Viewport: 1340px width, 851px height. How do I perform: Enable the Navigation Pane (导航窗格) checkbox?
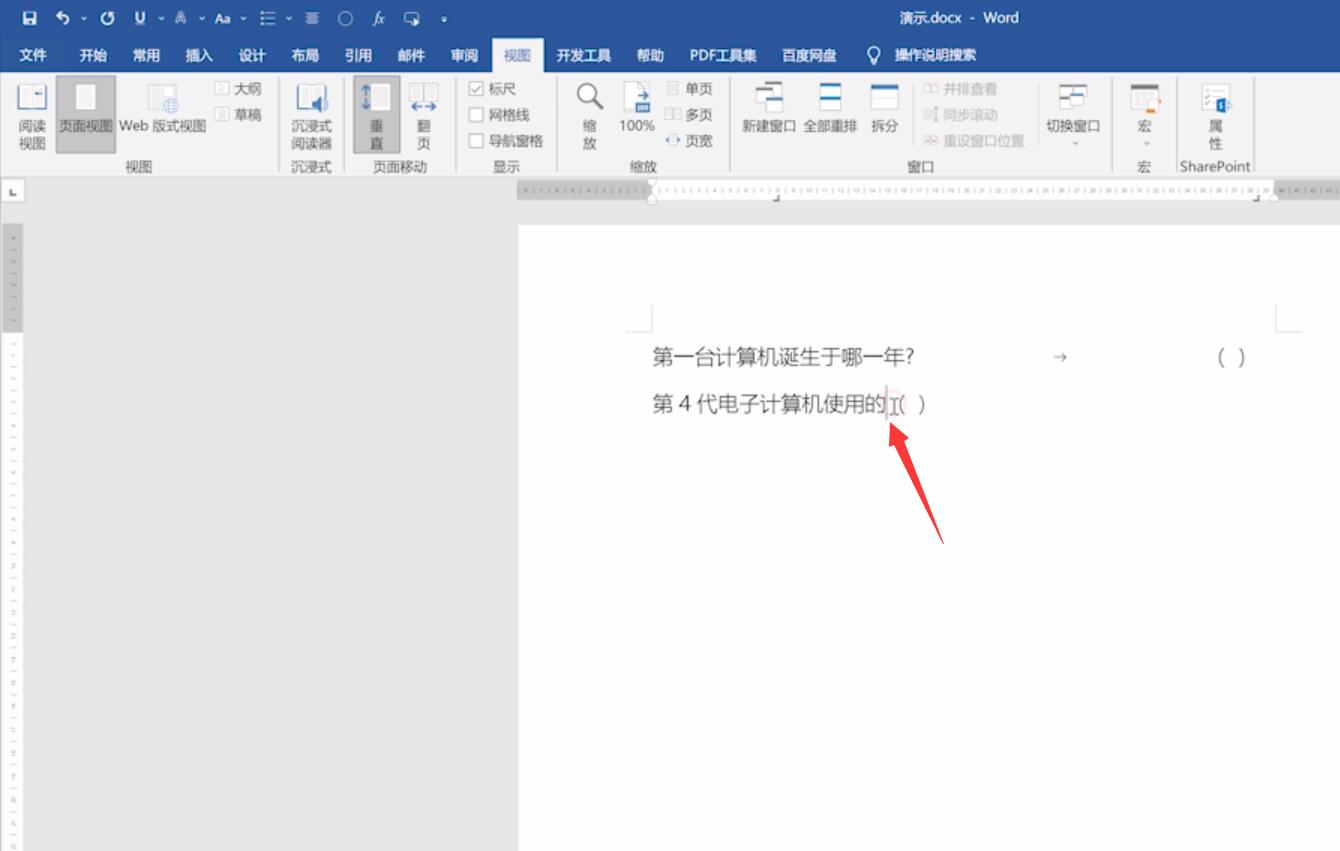coord(476,141)
